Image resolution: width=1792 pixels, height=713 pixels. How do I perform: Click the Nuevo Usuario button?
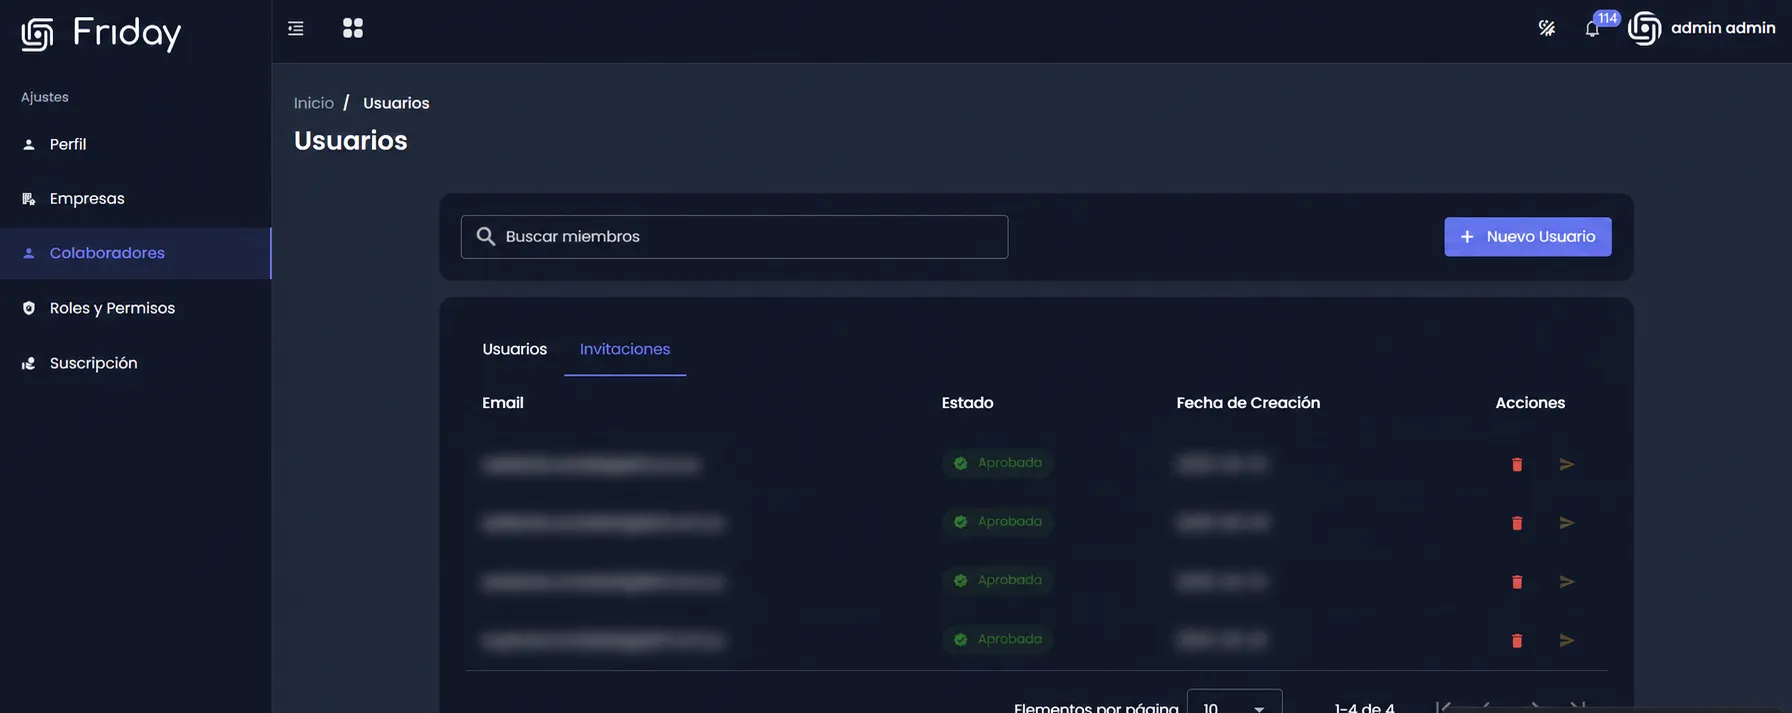(1527, 237)
